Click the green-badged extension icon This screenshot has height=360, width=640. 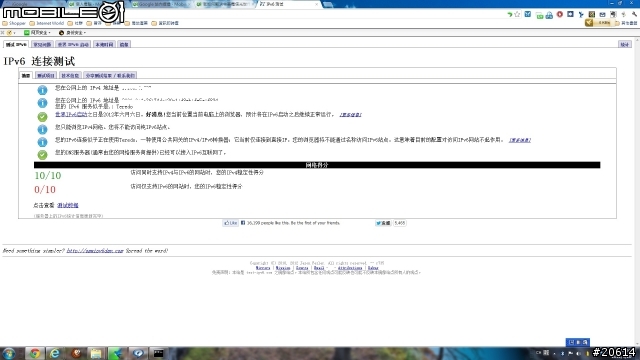coord(539,15)
